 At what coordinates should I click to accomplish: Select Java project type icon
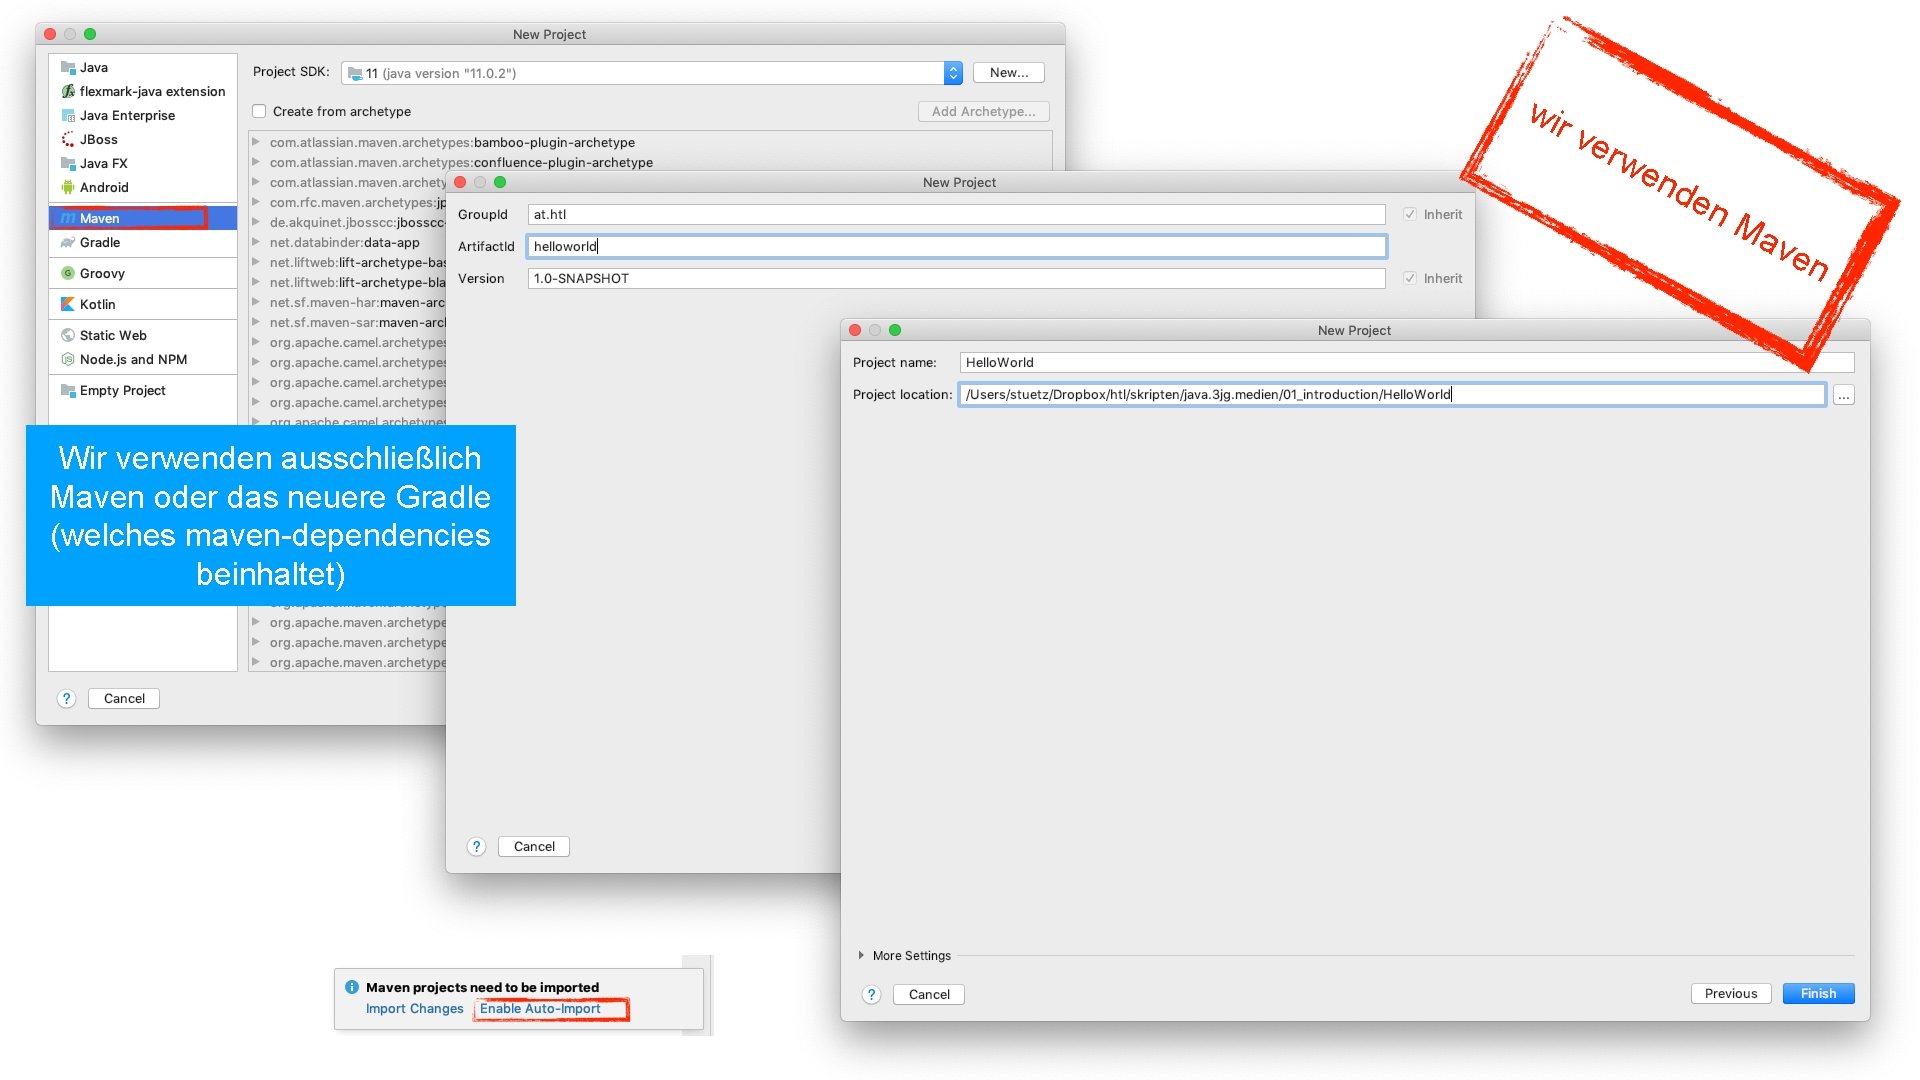(68, 67)
